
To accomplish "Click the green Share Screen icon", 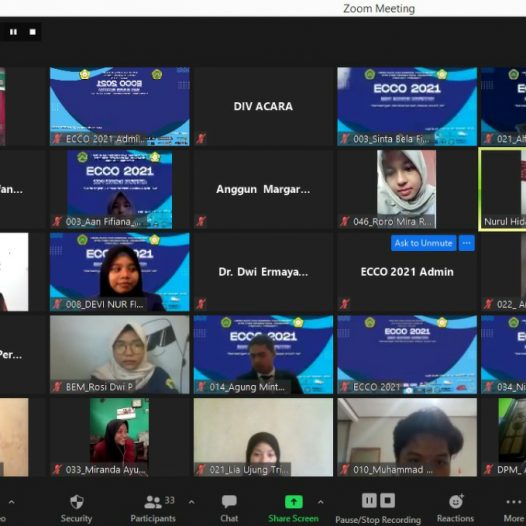I will coord(294,502).
